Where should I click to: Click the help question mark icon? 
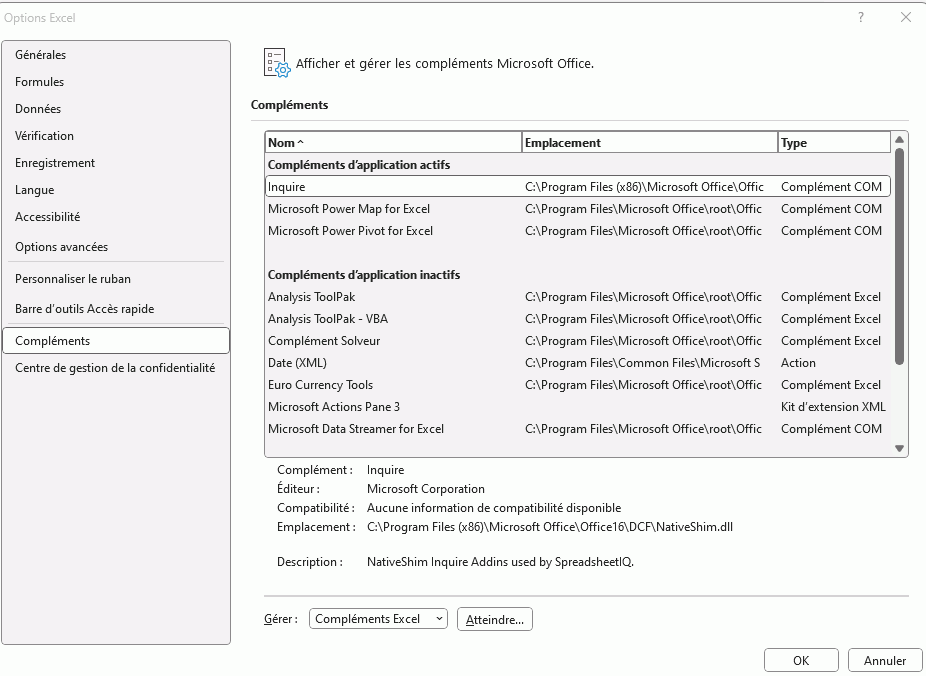pyautogui.click(x=861, y=17)
